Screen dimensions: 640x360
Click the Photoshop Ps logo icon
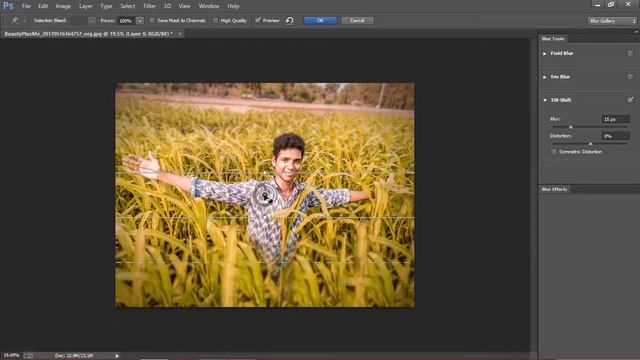8,6
